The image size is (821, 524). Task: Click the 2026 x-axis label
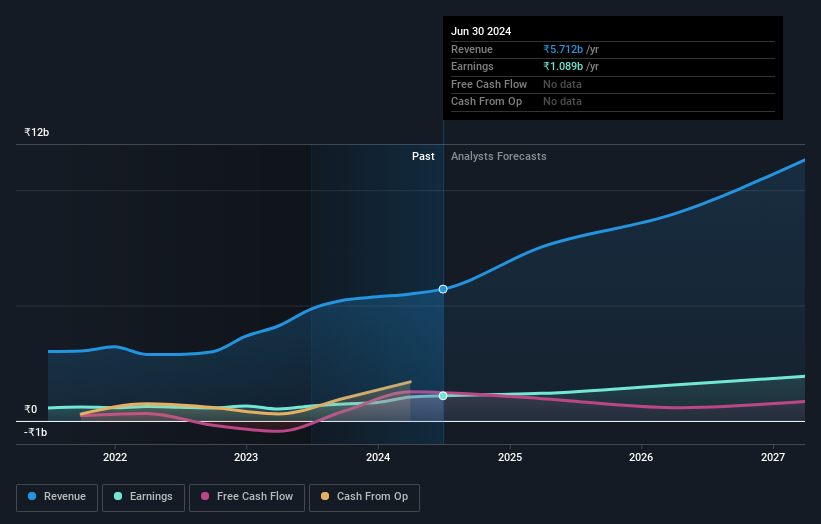641,457
